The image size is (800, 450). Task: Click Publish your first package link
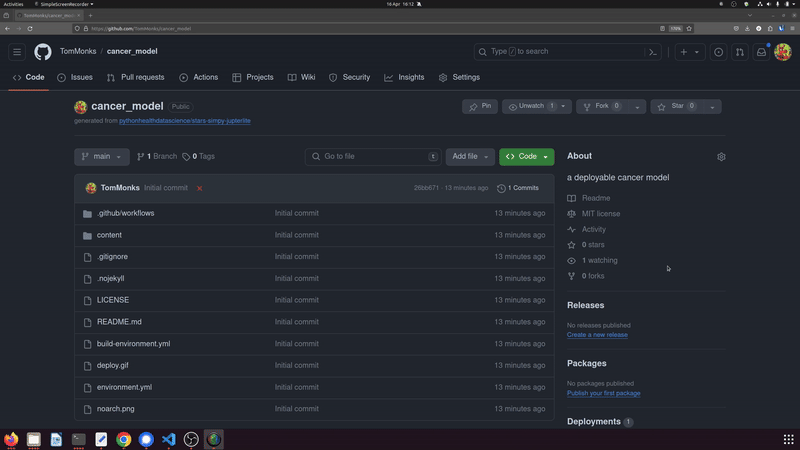[x=604, y=393]
